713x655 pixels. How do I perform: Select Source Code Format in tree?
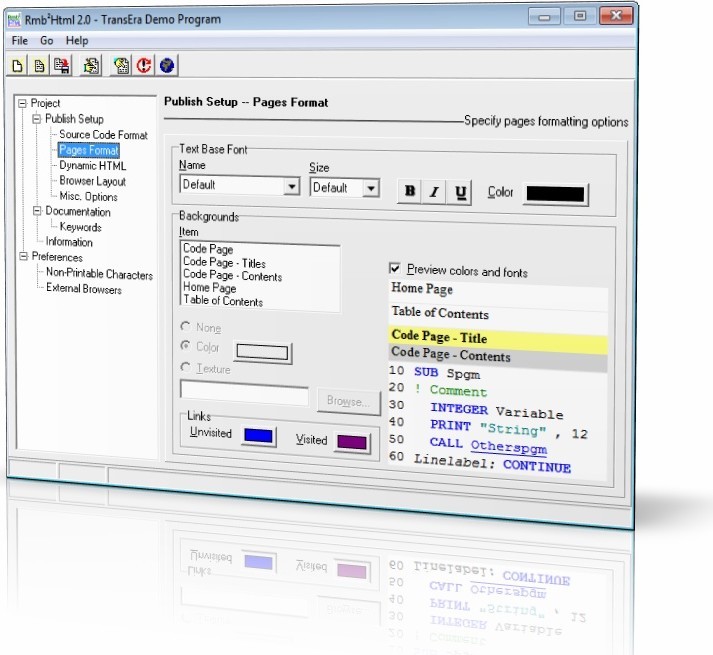(x=103, y=135)
